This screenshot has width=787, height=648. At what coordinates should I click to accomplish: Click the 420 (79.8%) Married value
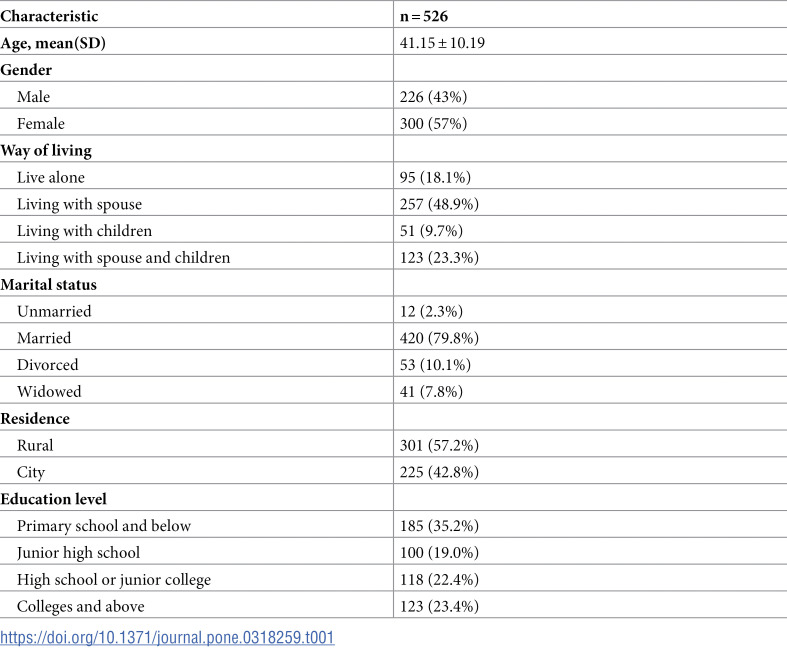[x=439, y=338]
